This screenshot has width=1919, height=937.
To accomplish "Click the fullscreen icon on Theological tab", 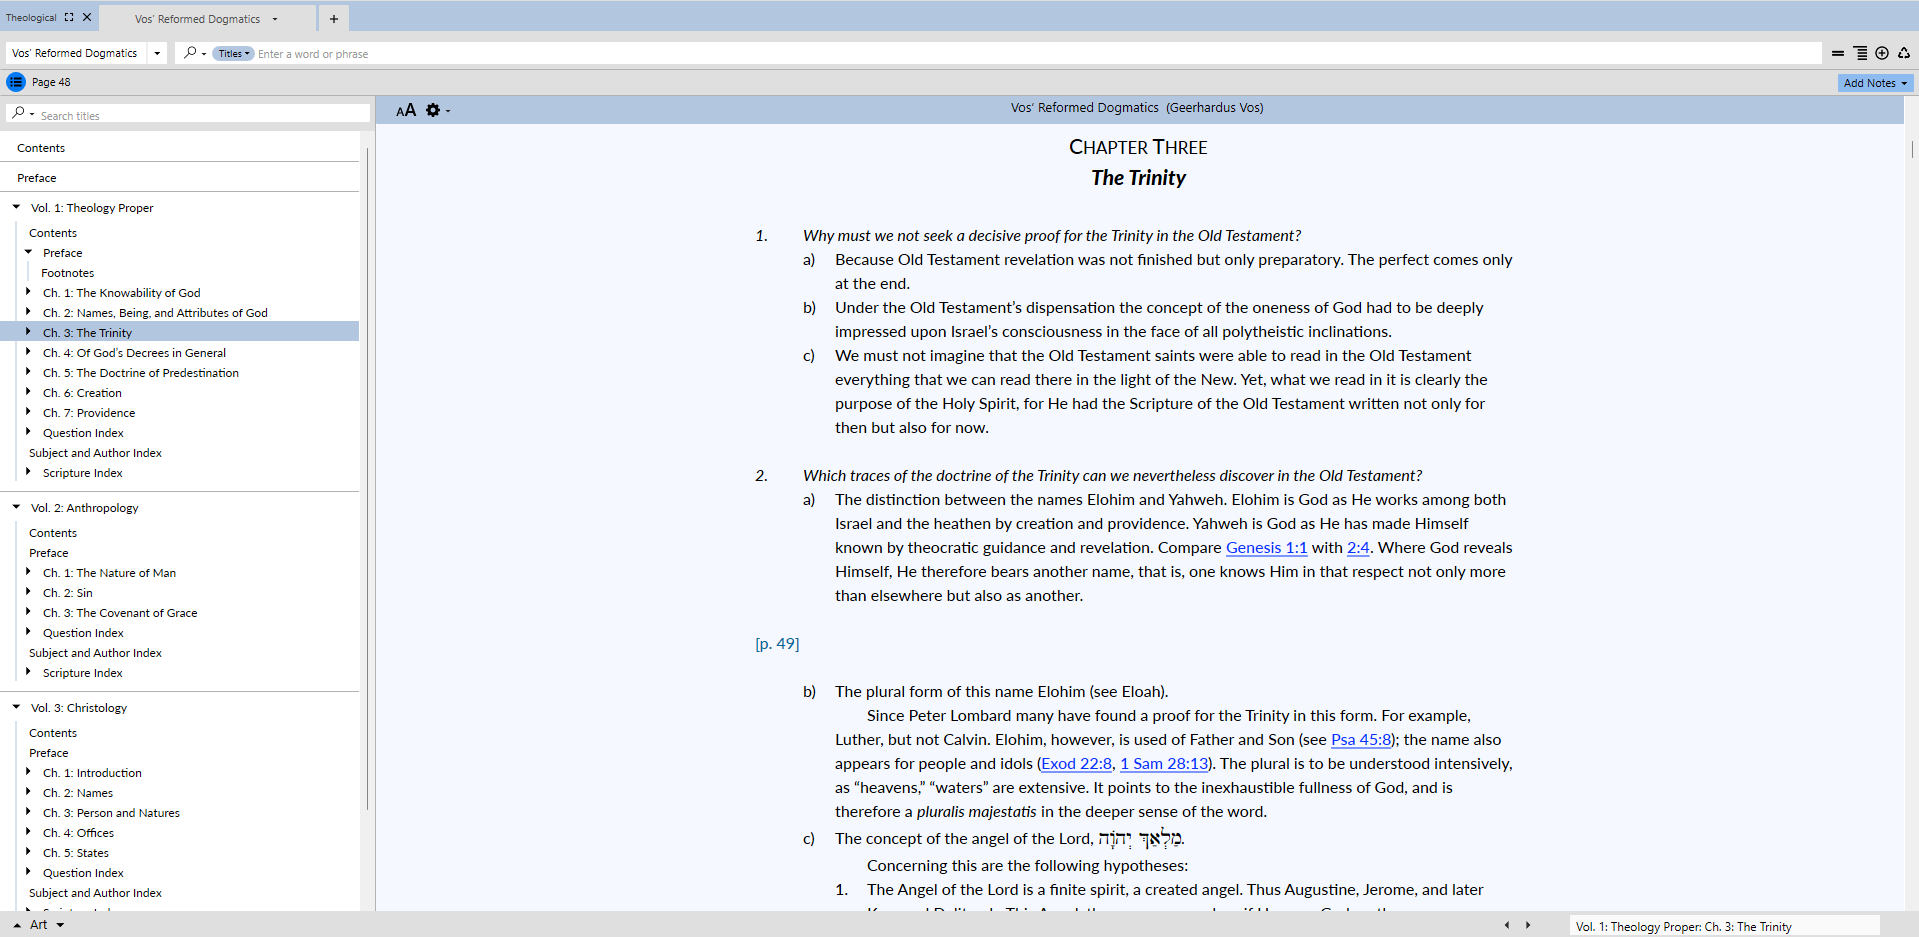I will point(69,17).
